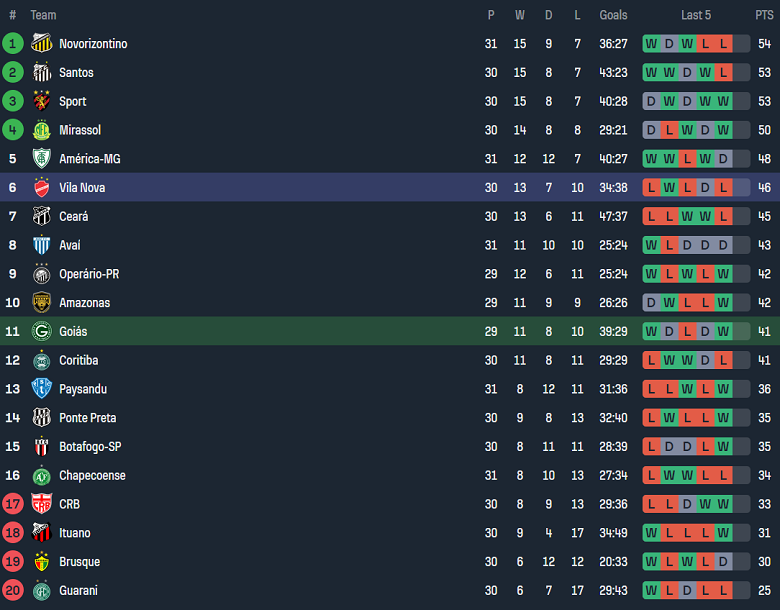Click the Novorizontino club crest
This screenshot has width=780, height=610.
coord(41,43)
